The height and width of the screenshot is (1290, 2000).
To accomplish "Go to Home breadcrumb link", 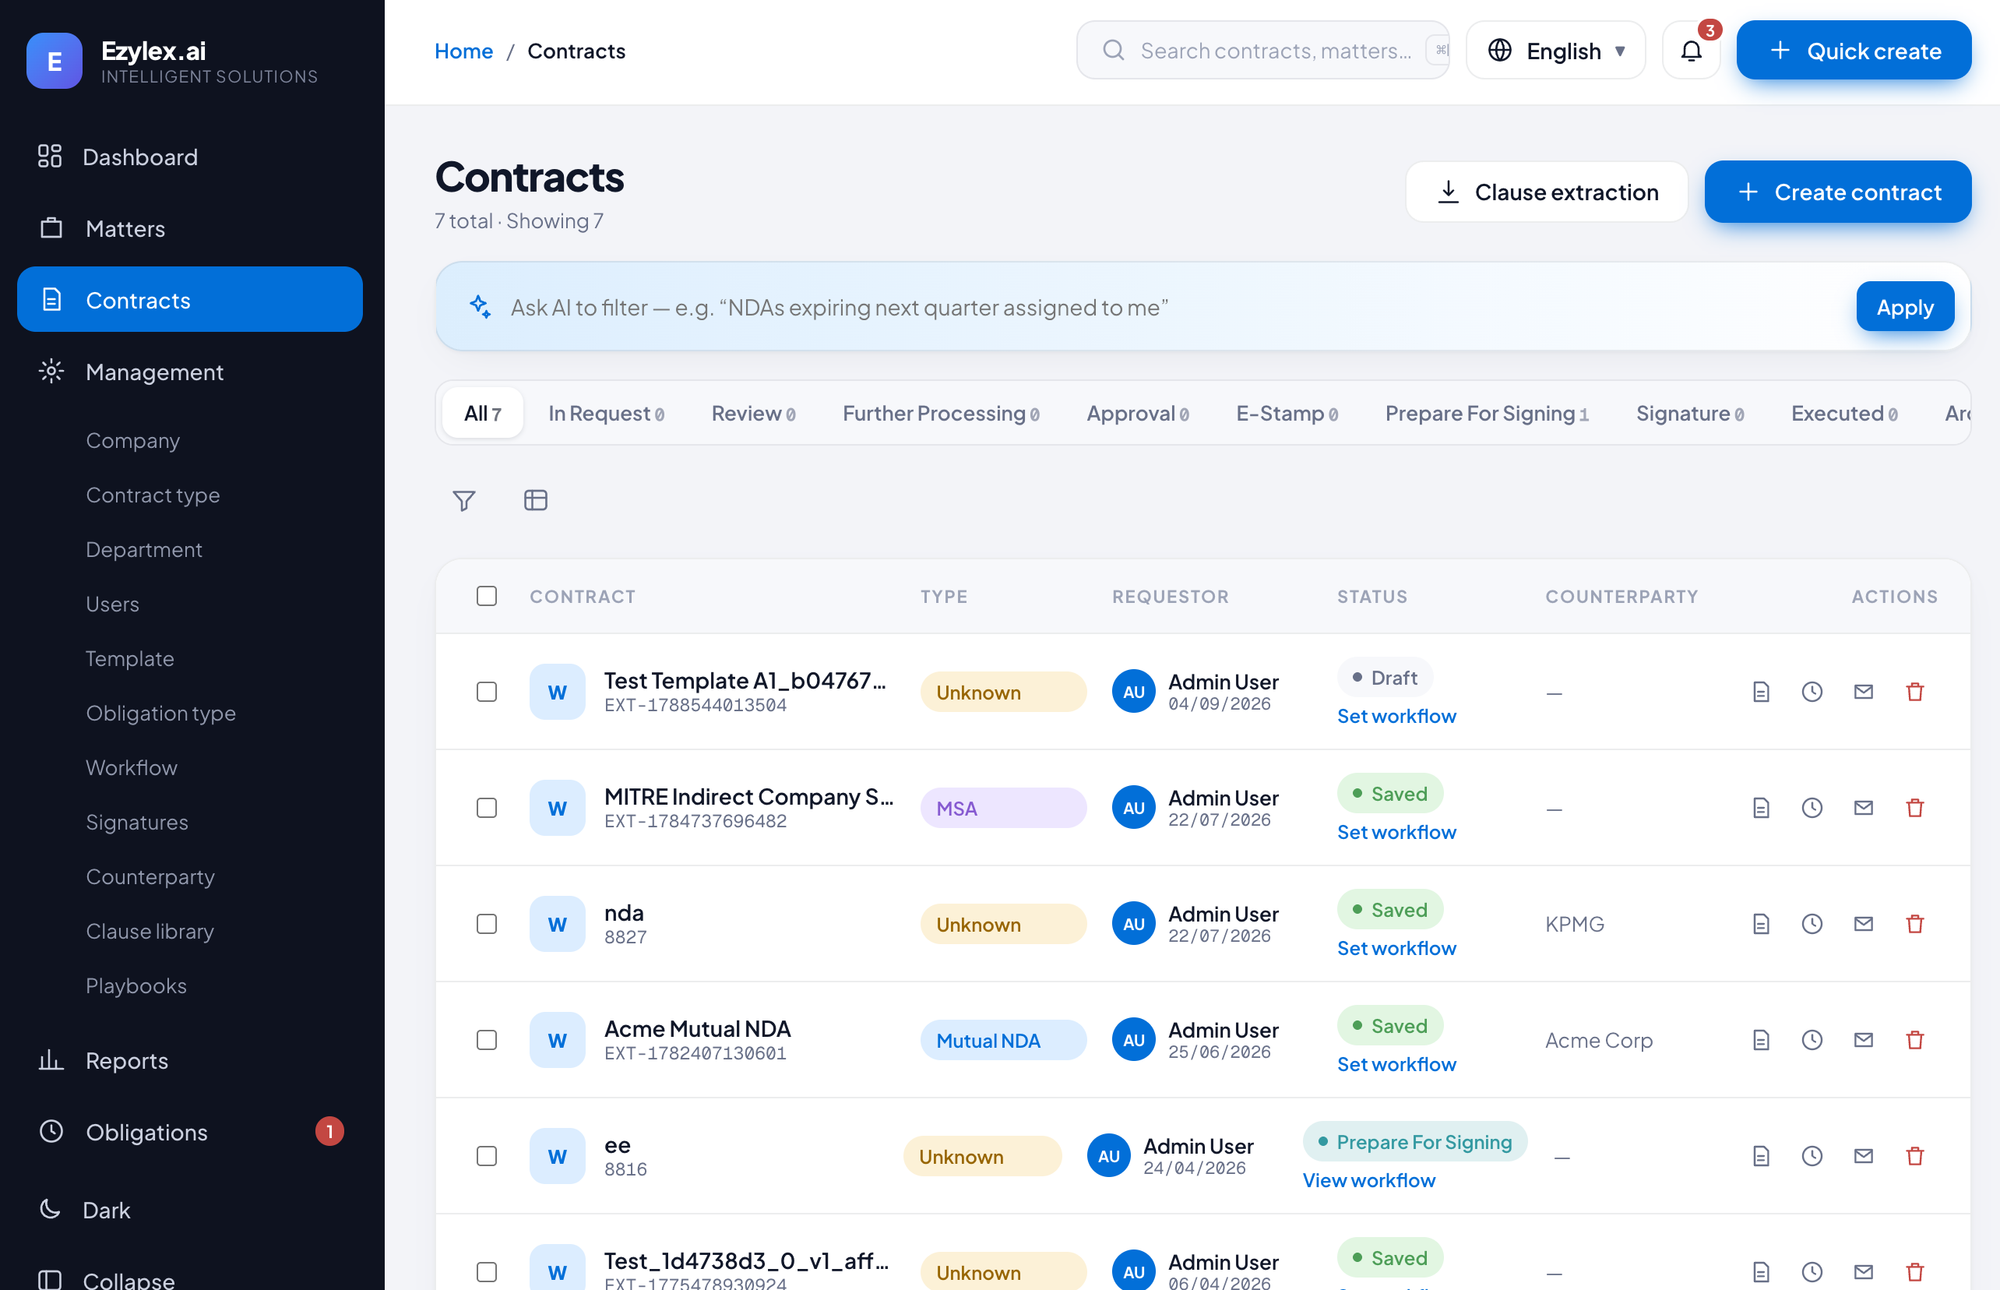I will pos(463,51).
